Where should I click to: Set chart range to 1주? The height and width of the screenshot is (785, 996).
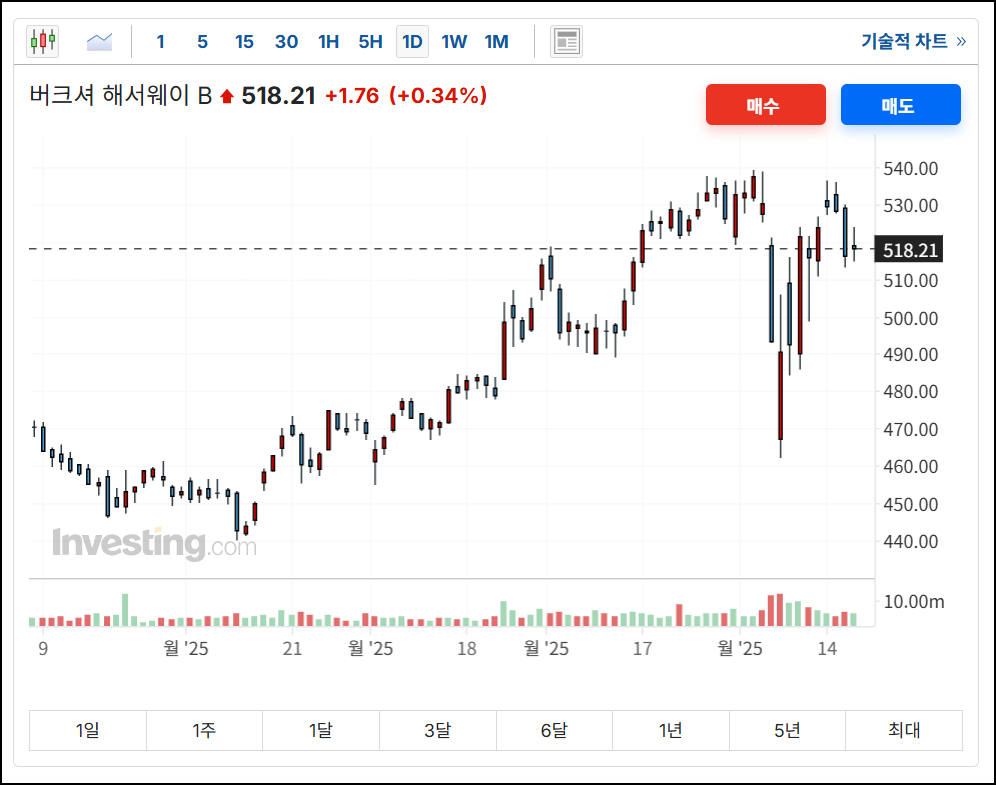pyautogui.click(x=205, y=730)
